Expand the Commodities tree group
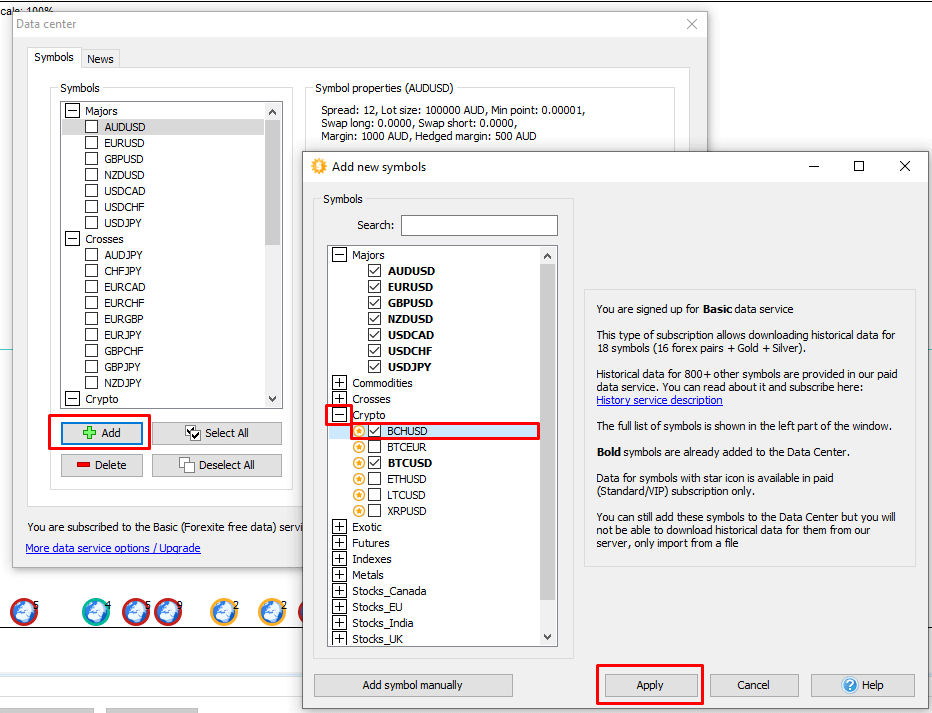 click(x=340, y=383)
